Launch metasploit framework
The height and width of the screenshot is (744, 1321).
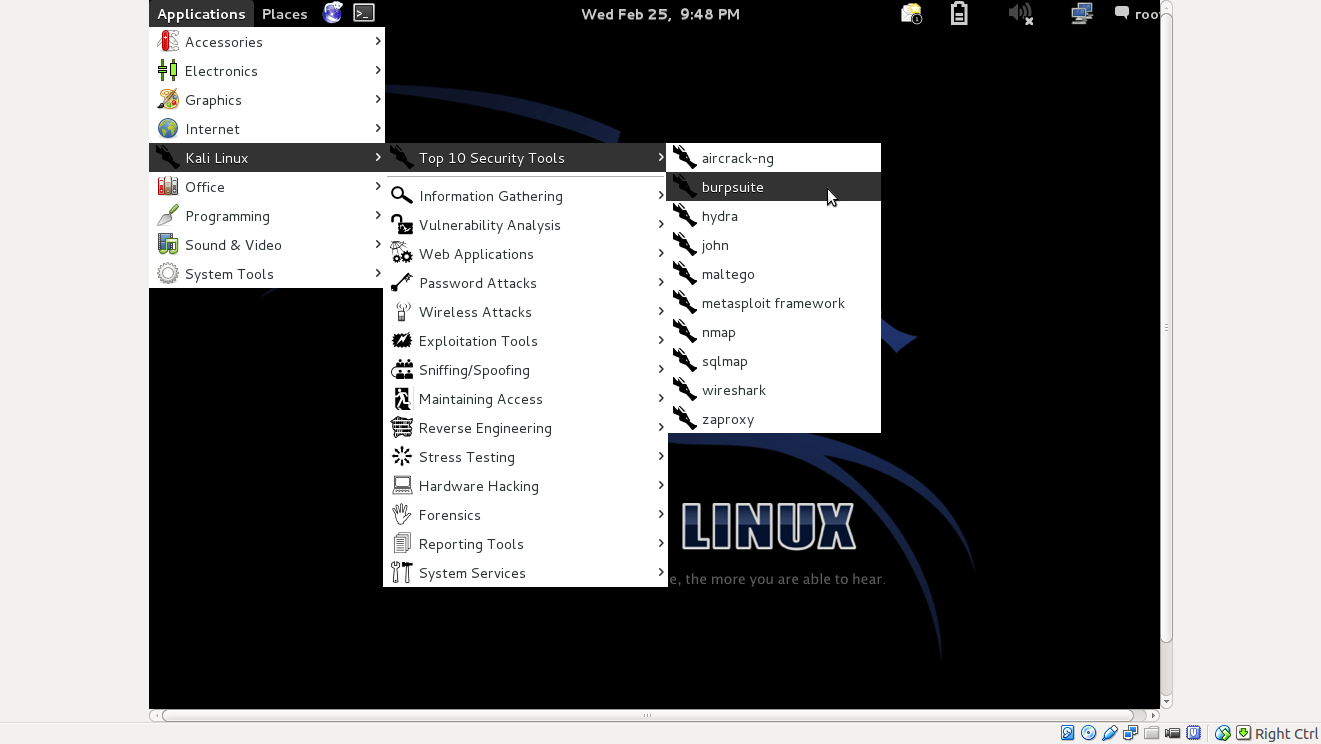tap(774, 303)
